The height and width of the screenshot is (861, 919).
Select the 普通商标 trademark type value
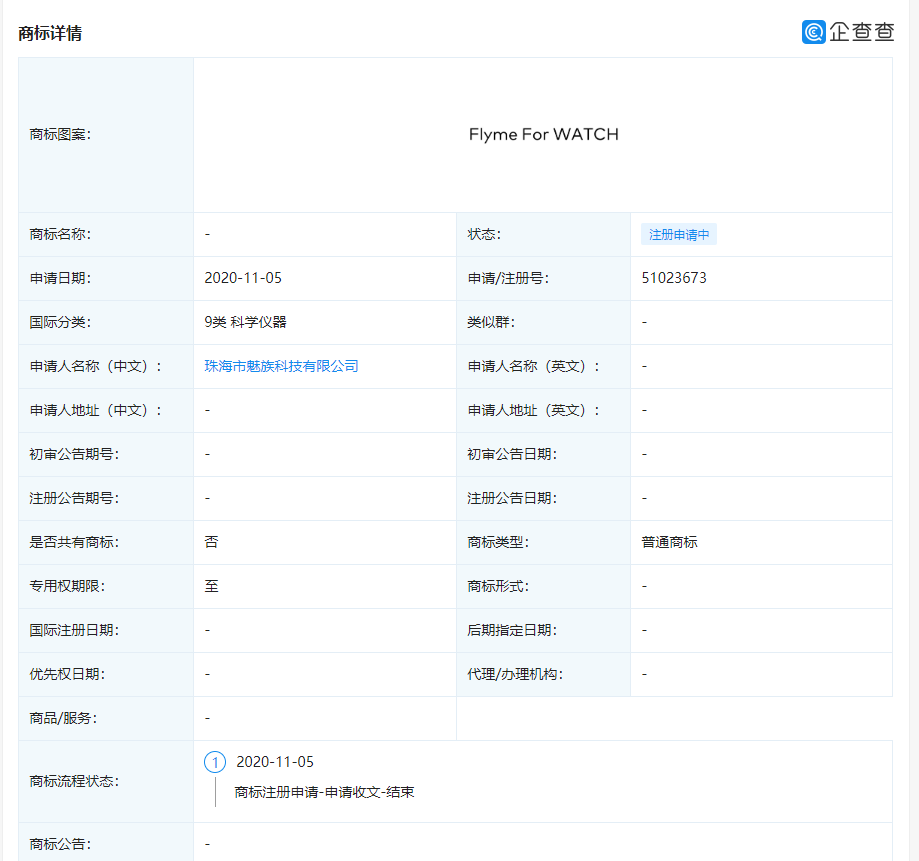pos(669,542)
